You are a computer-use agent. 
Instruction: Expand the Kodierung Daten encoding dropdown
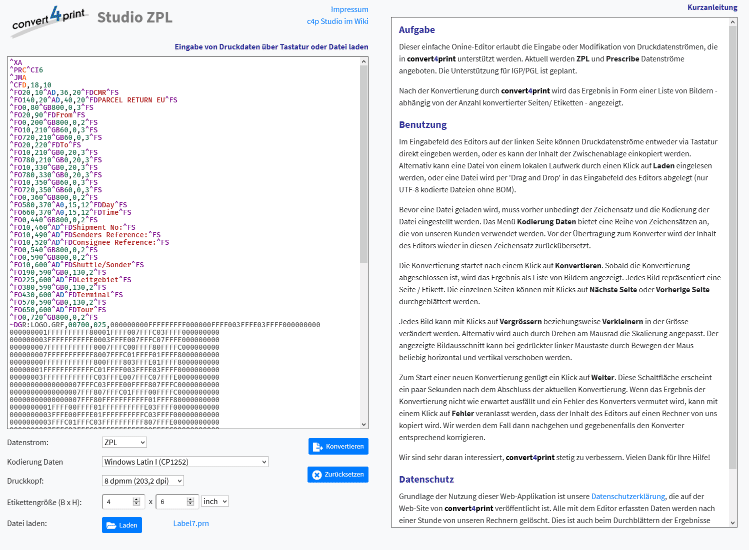(185, 462)
